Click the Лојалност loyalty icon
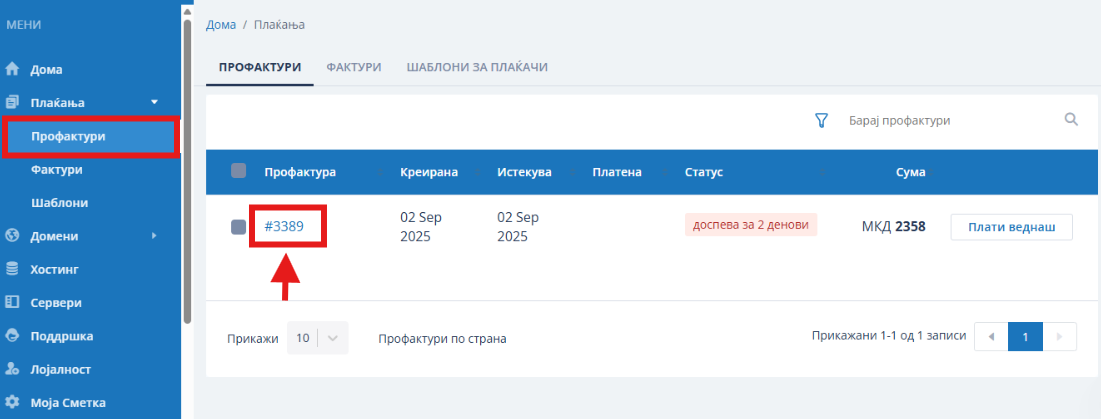1101x419 pixels. tap(13, 369)
